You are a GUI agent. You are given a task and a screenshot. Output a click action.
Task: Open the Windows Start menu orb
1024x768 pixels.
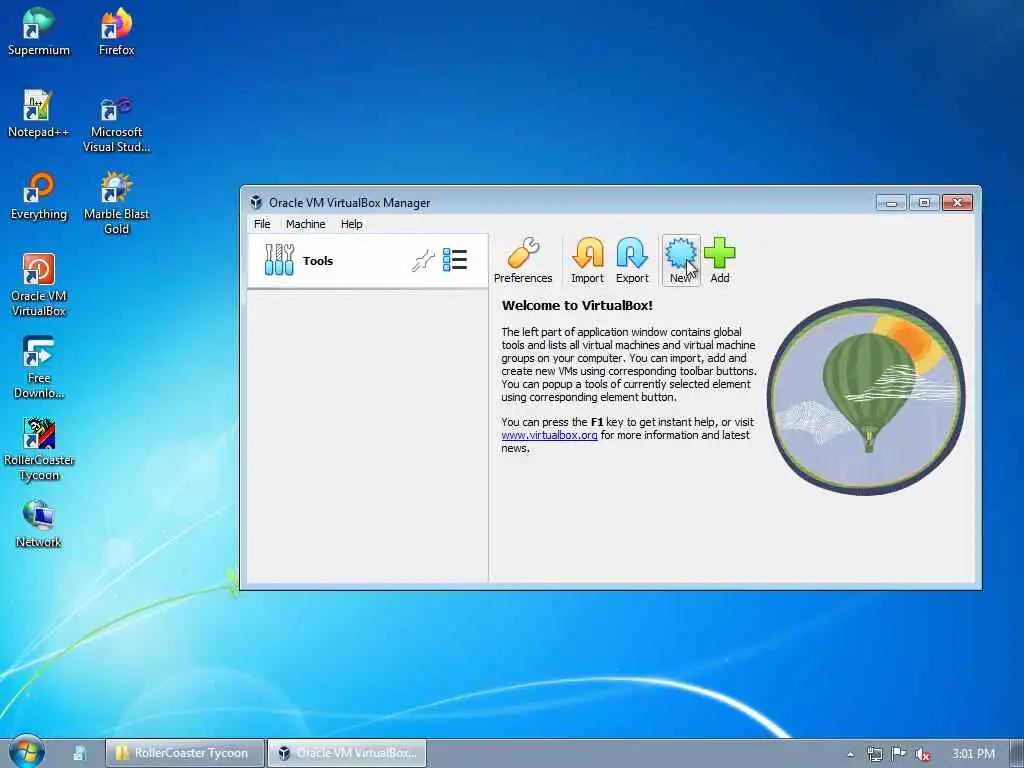[27, 752]
